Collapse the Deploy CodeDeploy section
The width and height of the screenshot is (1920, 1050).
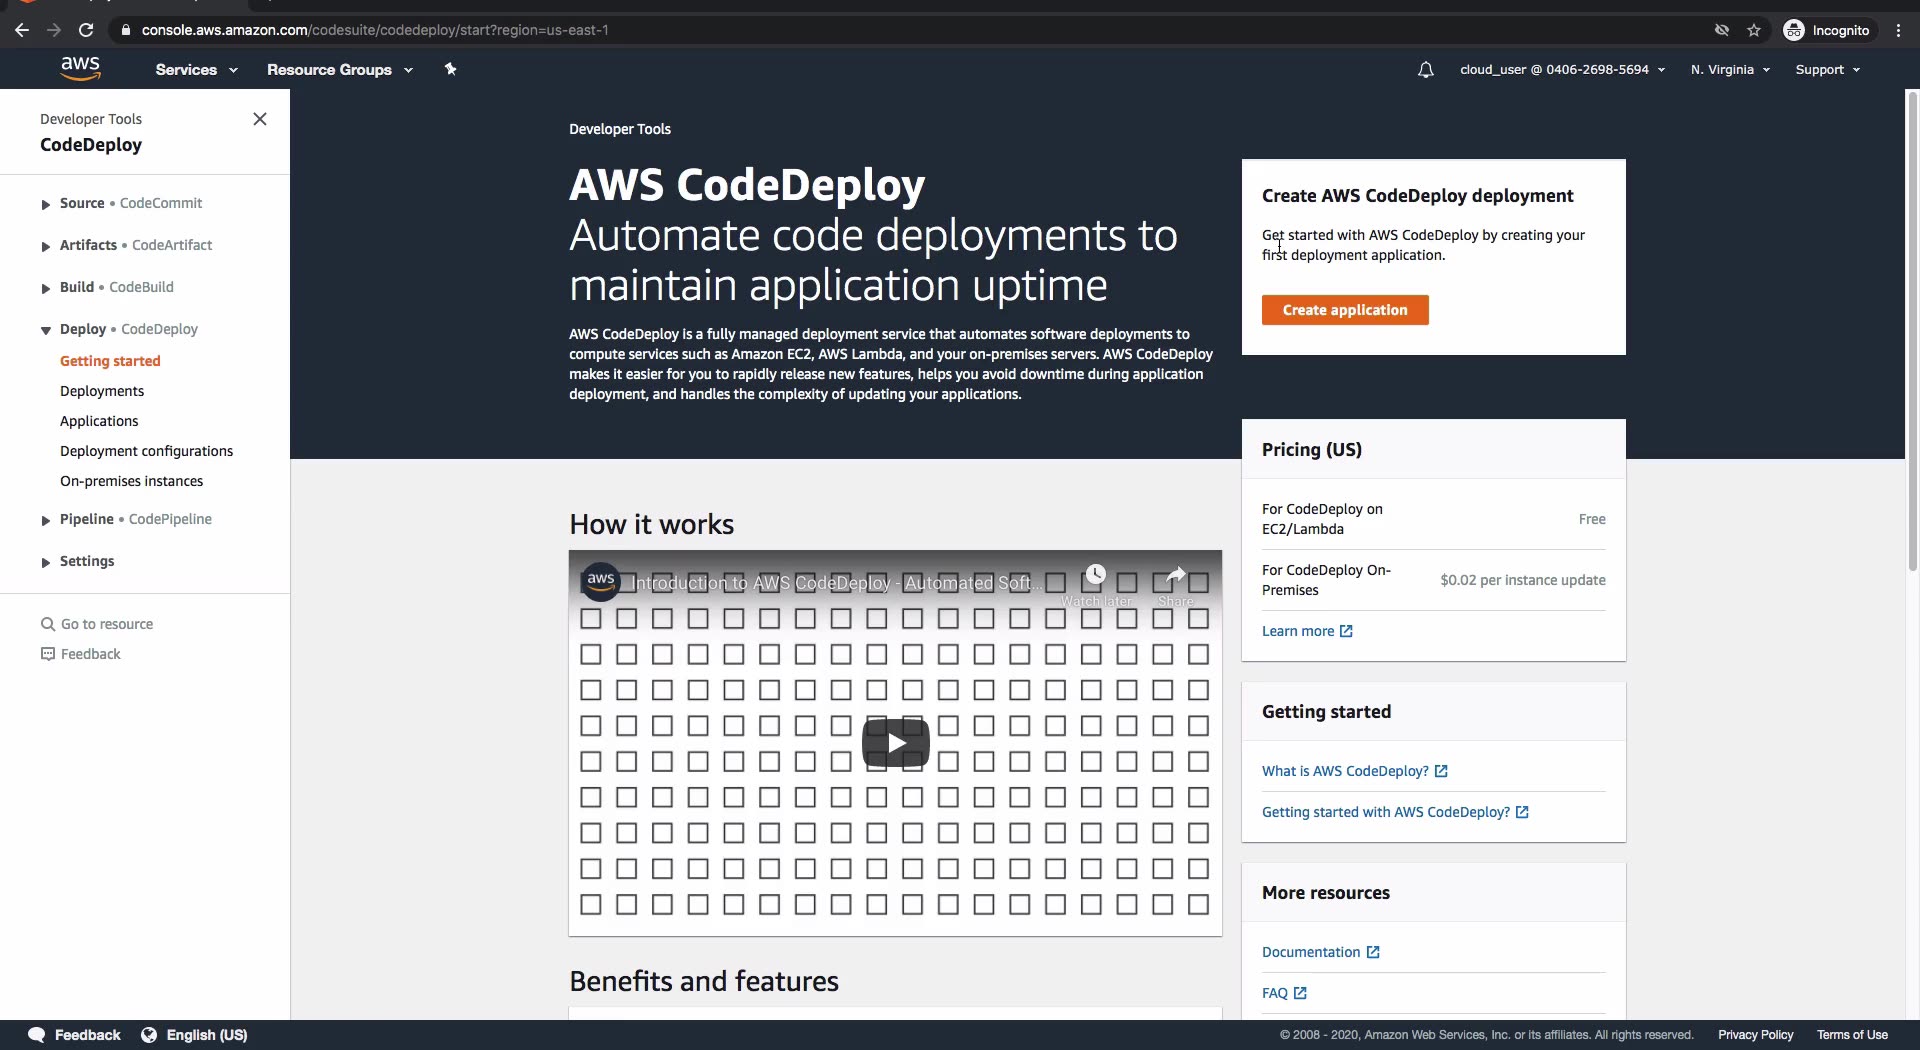[x=46, y=330]
